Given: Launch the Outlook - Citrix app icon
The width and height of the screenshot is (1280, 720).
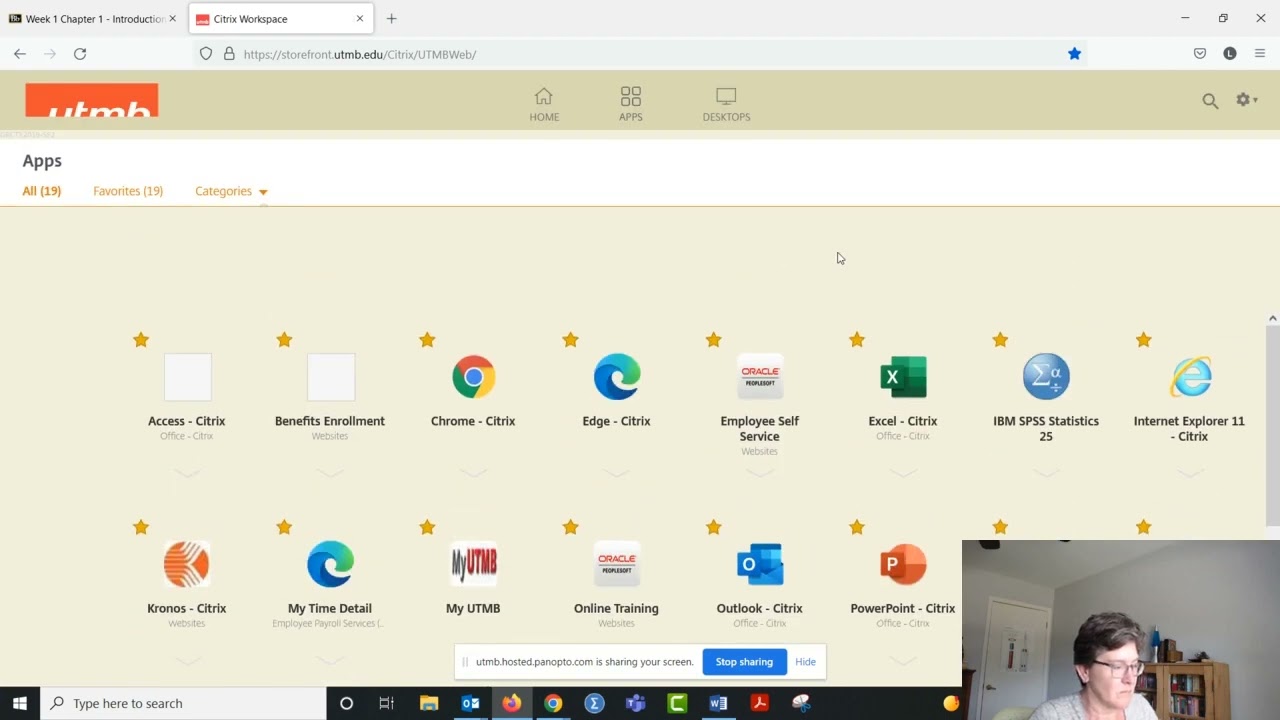Looking at the screenshot, I should (760, 564).
